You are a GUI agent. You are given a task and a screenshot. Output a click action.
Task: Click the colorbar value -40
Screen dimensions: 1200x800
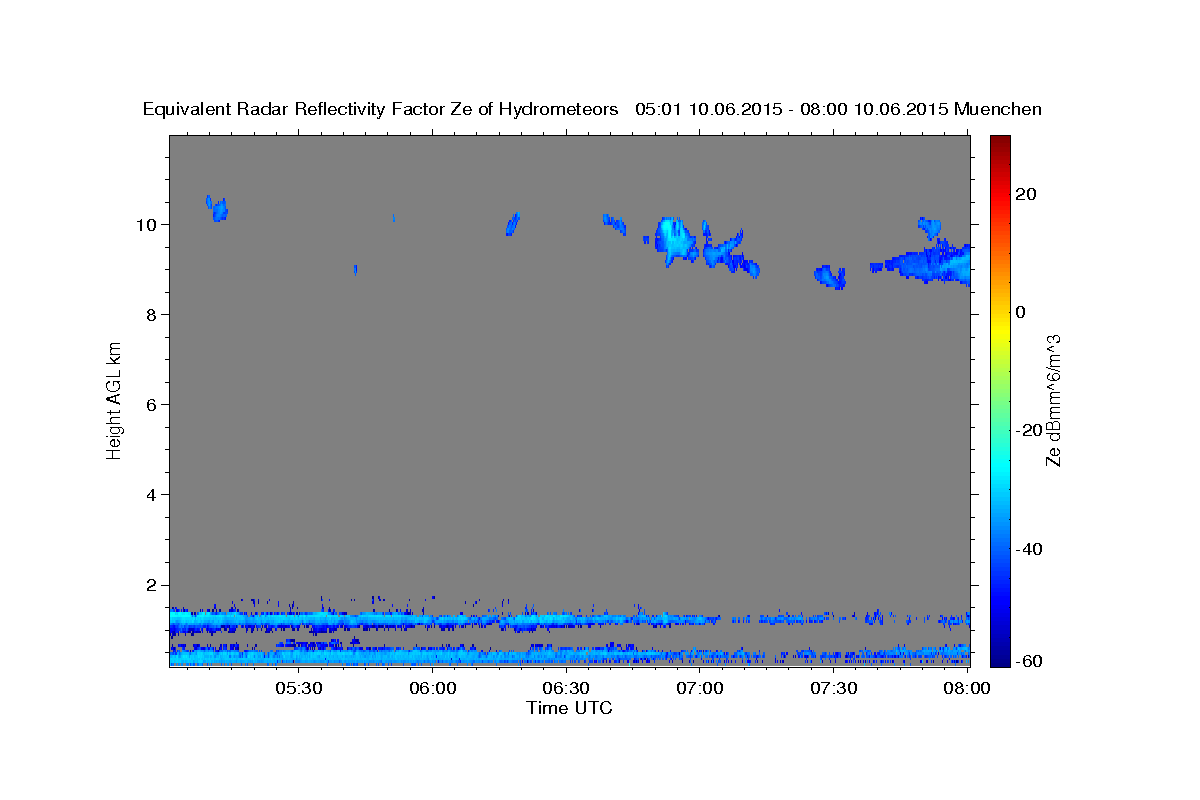1028,548
